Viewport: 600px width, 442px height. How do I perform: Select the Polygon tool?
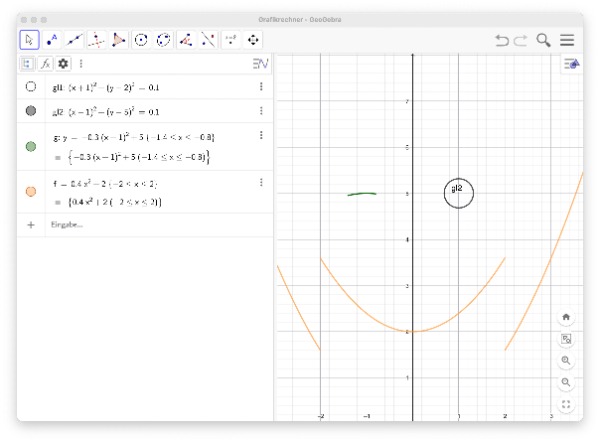pyautogui.click(x=119, y=40)
